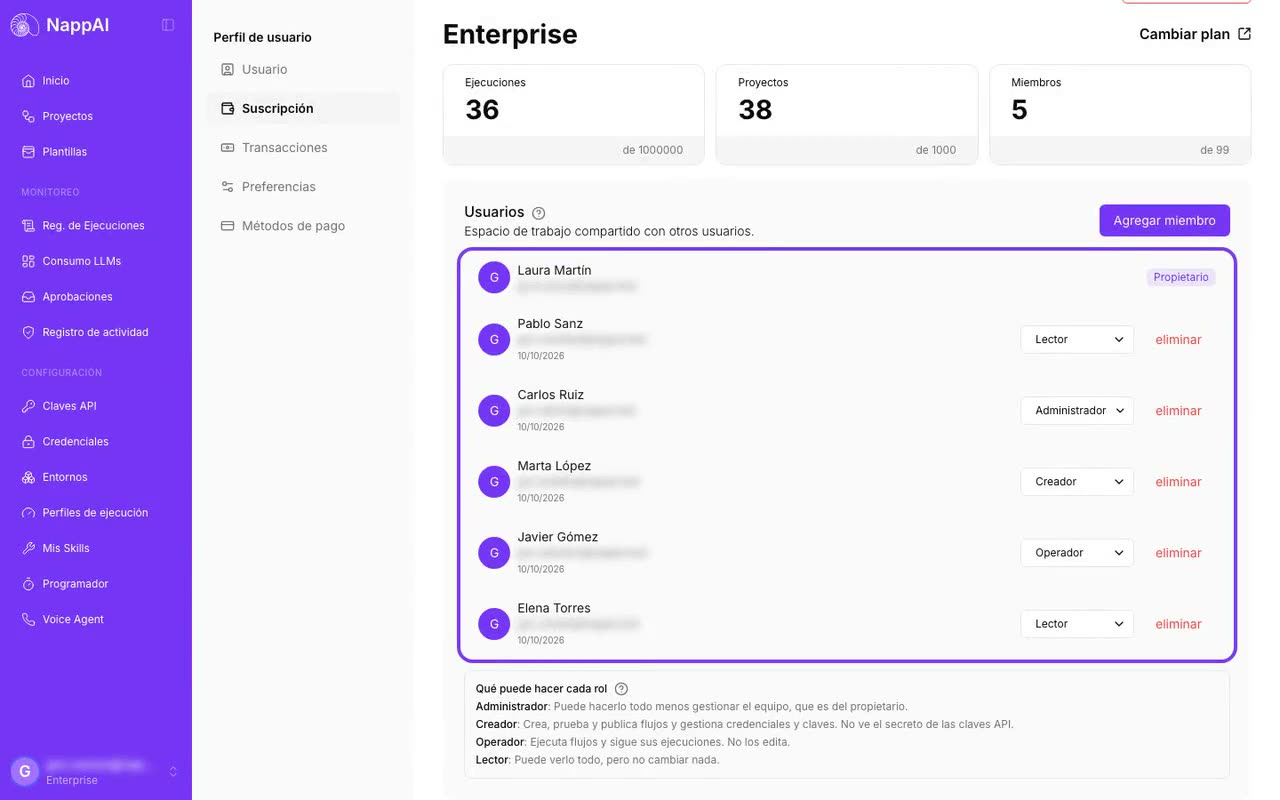Select the Usuario tab label
The image size is (1280, 800).
pos(264,69)
